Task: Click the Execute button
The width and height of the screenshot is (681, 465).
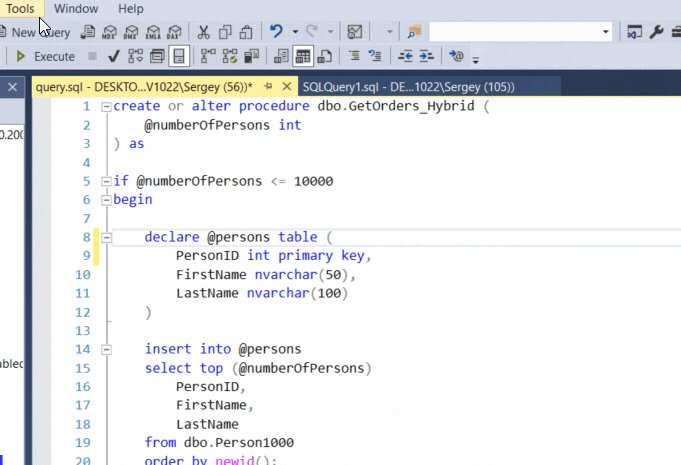Action: point(45,56)
